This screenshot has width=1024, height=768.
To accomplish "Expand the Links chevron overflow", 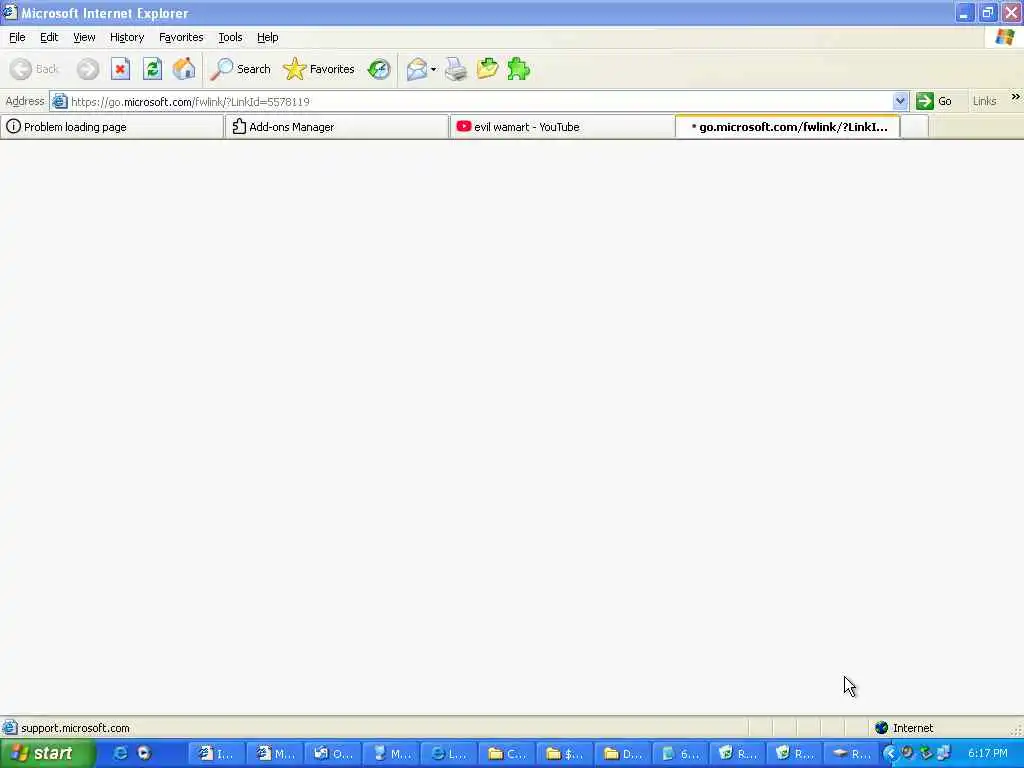I will coord(1016,97).
